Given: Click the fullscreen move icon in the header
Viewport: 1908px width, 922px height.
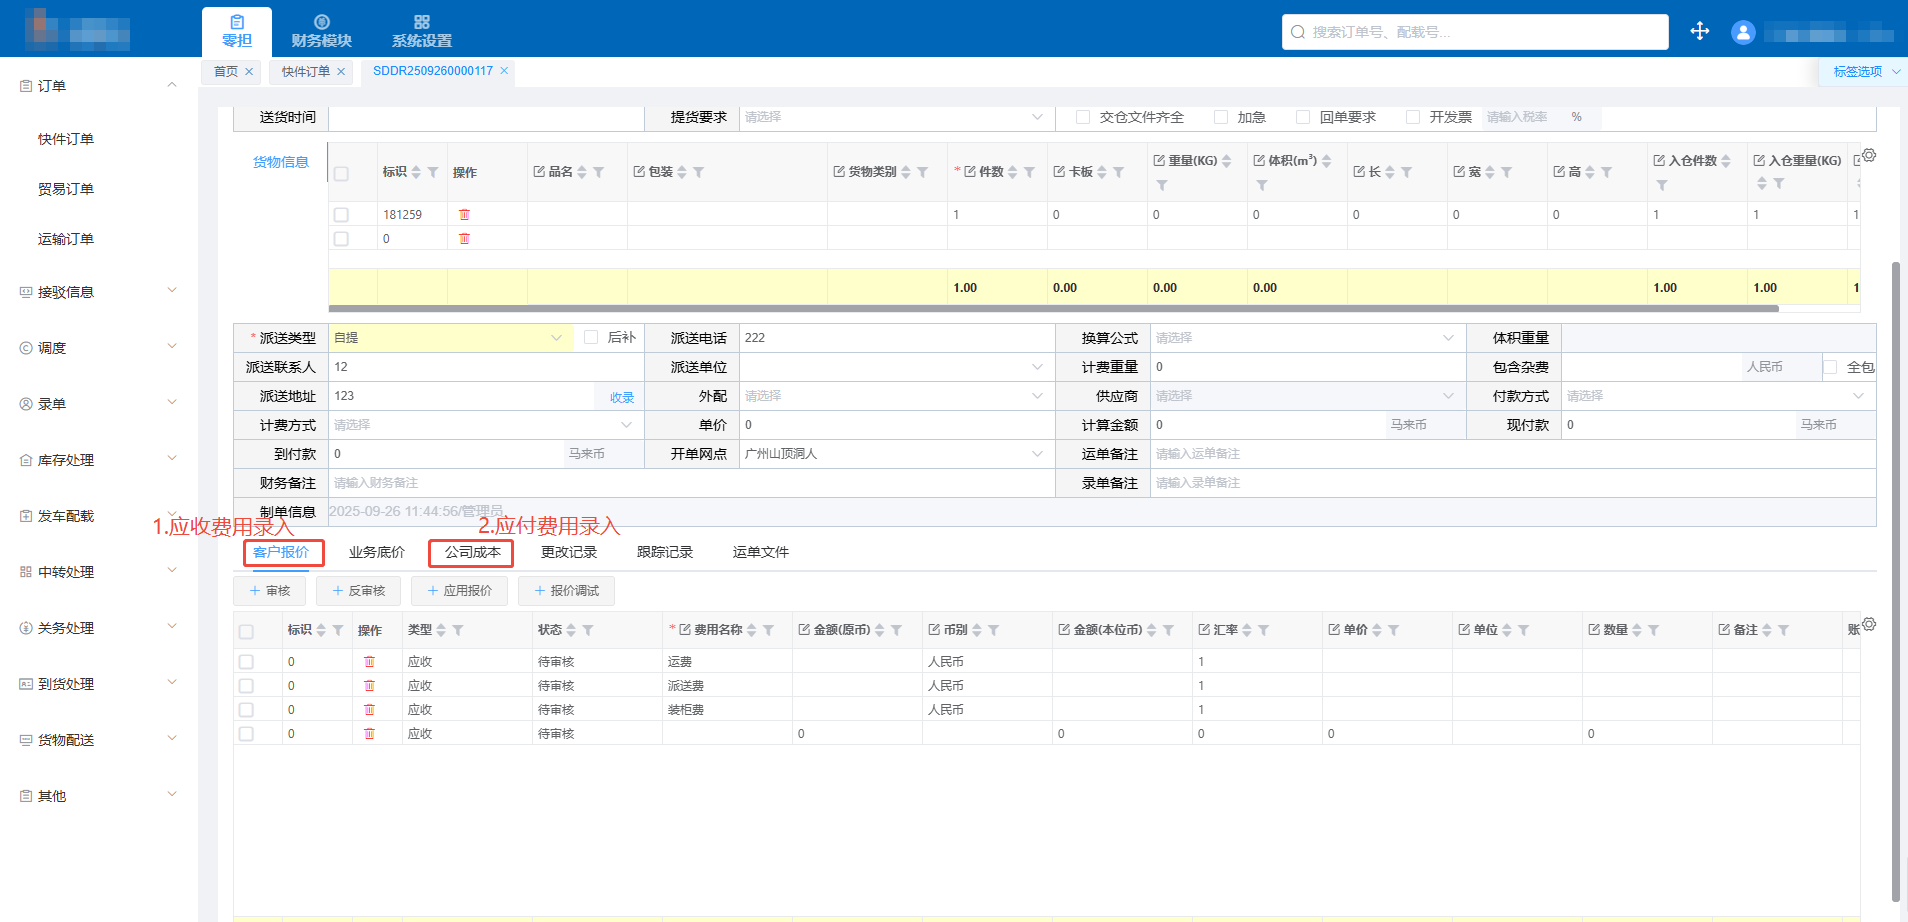Looking at the screenshot, I should (x=1700, y=31).
